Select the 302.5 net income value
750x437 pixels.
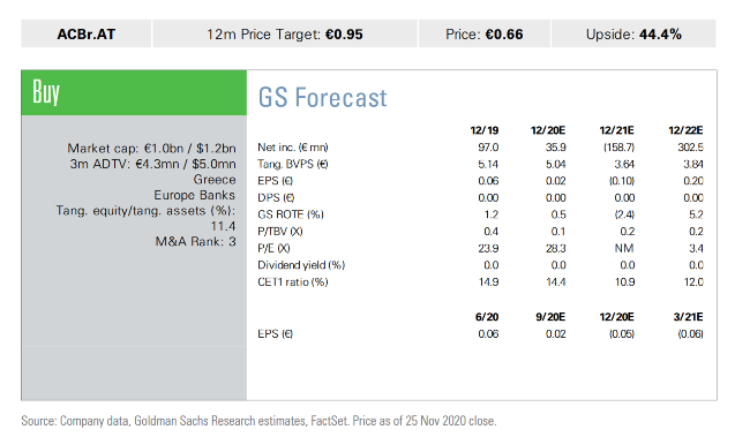click(x=690, y=147)
